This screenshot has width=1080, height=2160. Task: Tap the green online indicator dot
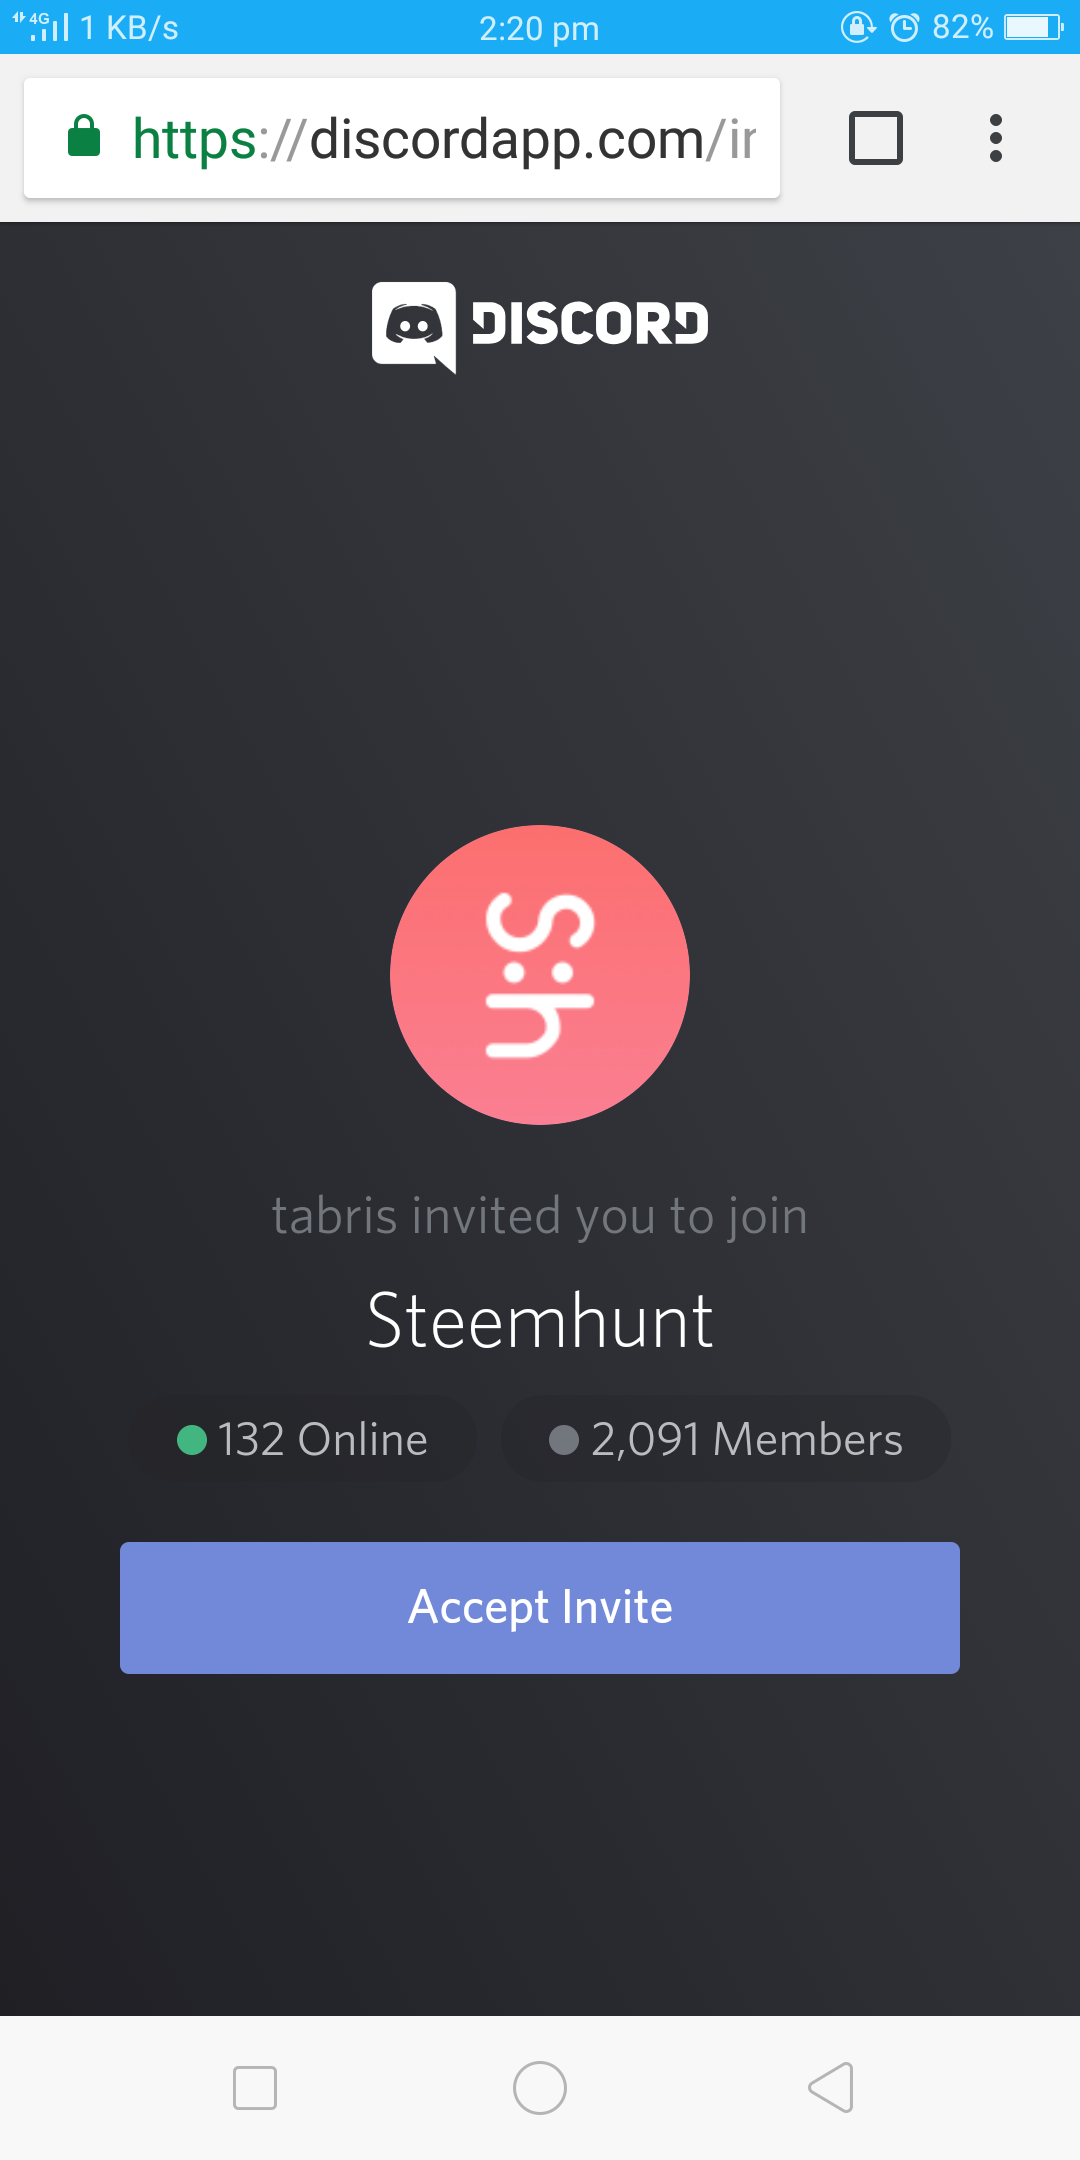[192, 1440]
